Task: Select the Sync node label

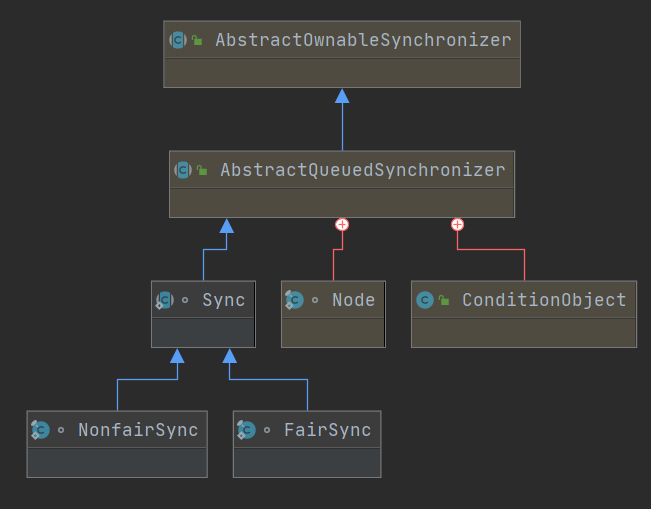Action: (224, 300)
